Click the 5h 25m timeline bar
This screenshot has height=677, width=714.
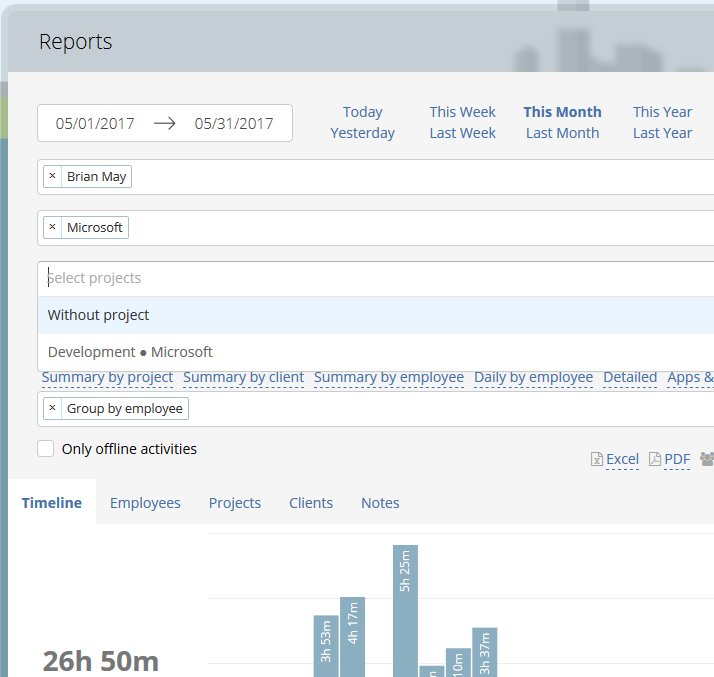click(x=405, y=611)
